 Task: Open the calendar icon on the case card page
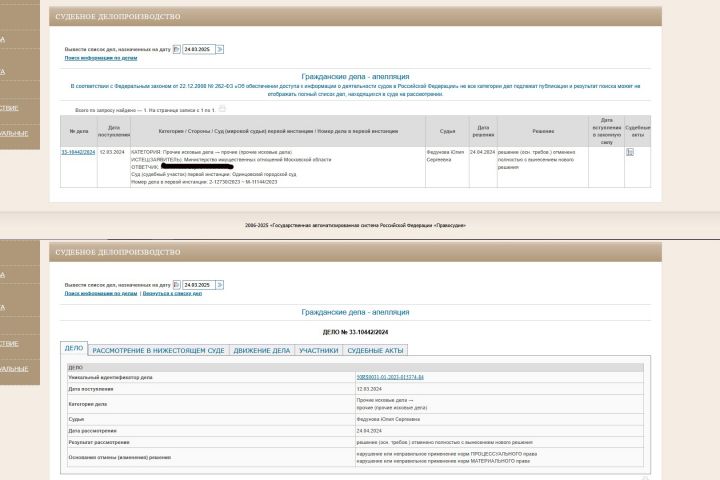pos(176,285)
